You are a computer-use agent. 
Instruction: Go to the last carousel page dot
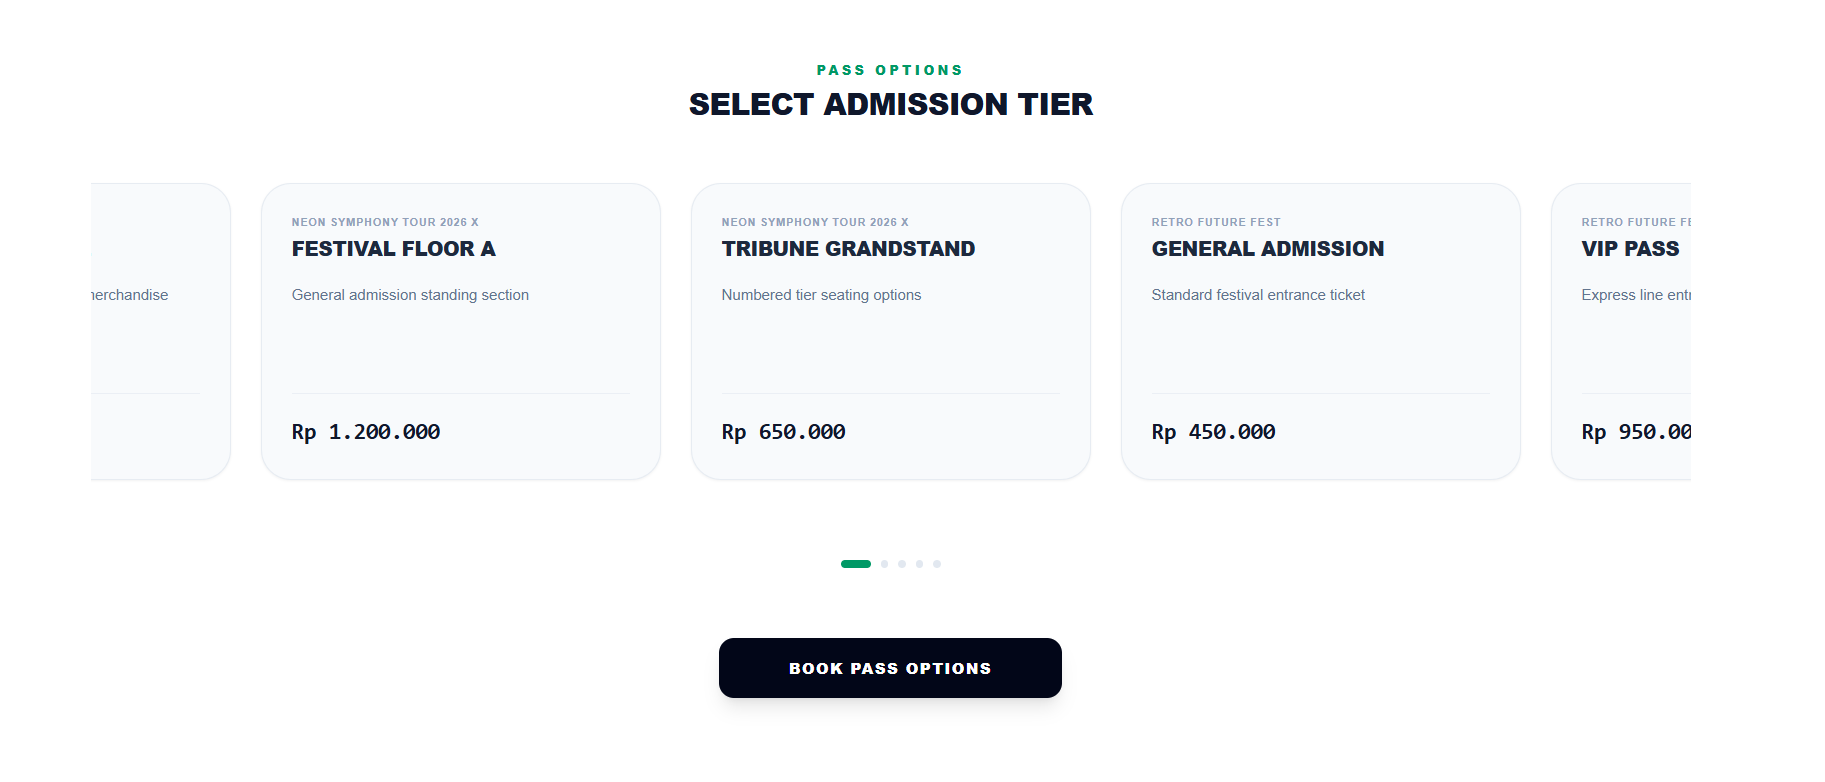click(937, 564)
